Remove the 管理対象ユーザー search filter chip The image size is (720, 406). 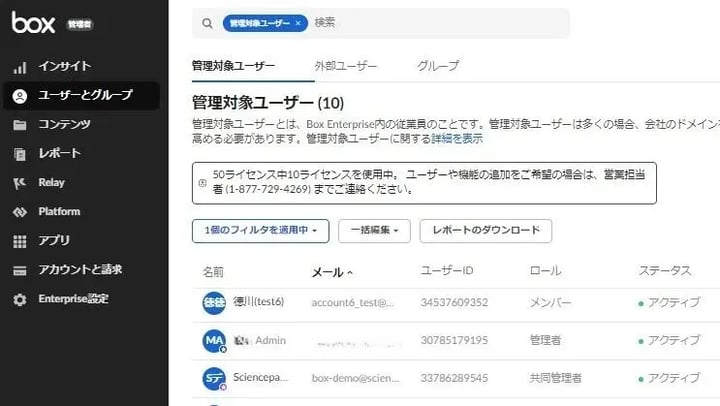click(299, 23)
